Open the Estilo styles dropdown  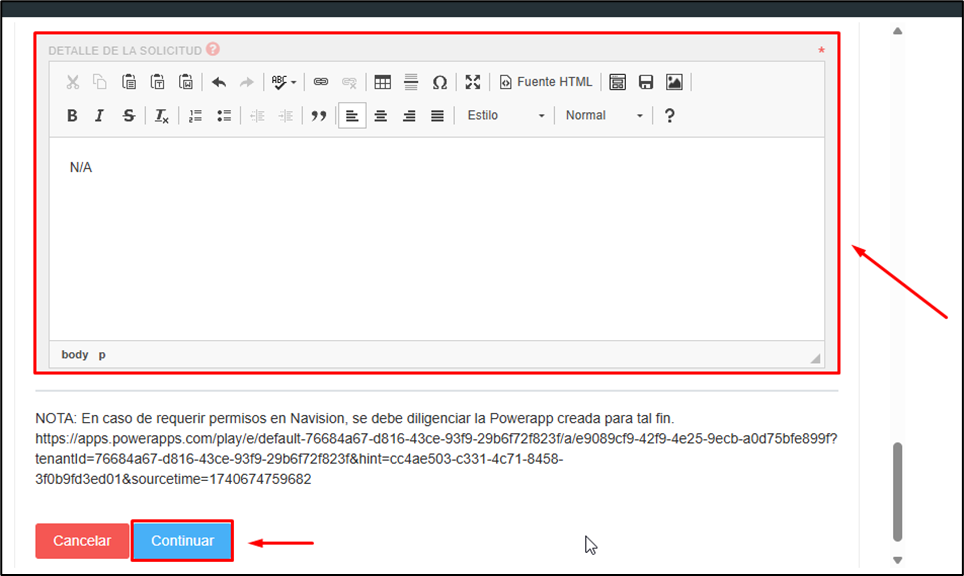click(x=506, y=116)
